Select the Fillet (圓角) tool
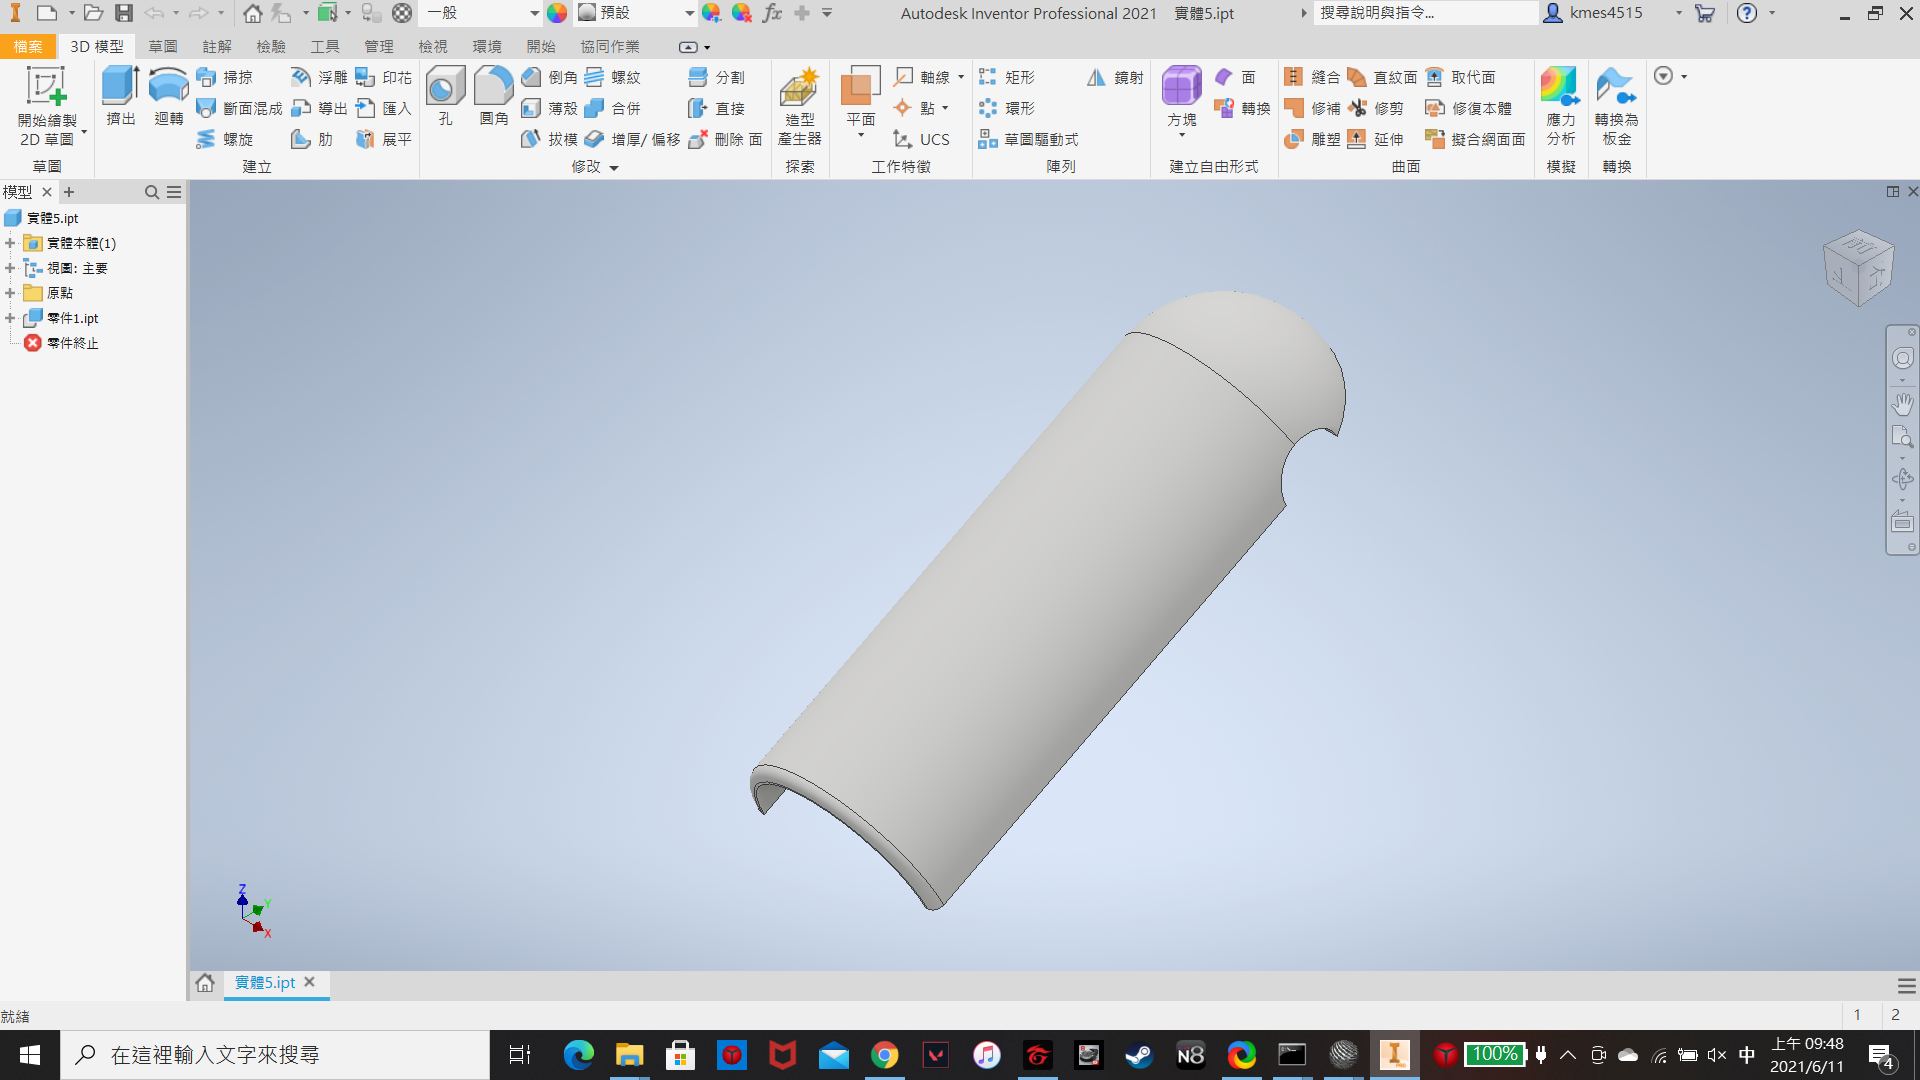This screenshot has height=1080, width=1920. click(493, 96)
